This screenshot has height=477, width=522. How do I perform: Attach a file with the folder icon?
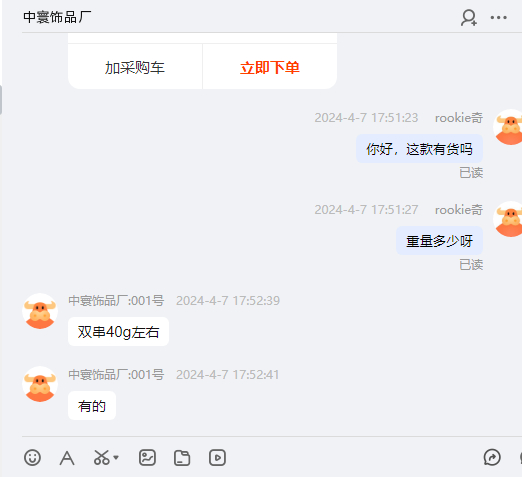(x=182, y=458)
